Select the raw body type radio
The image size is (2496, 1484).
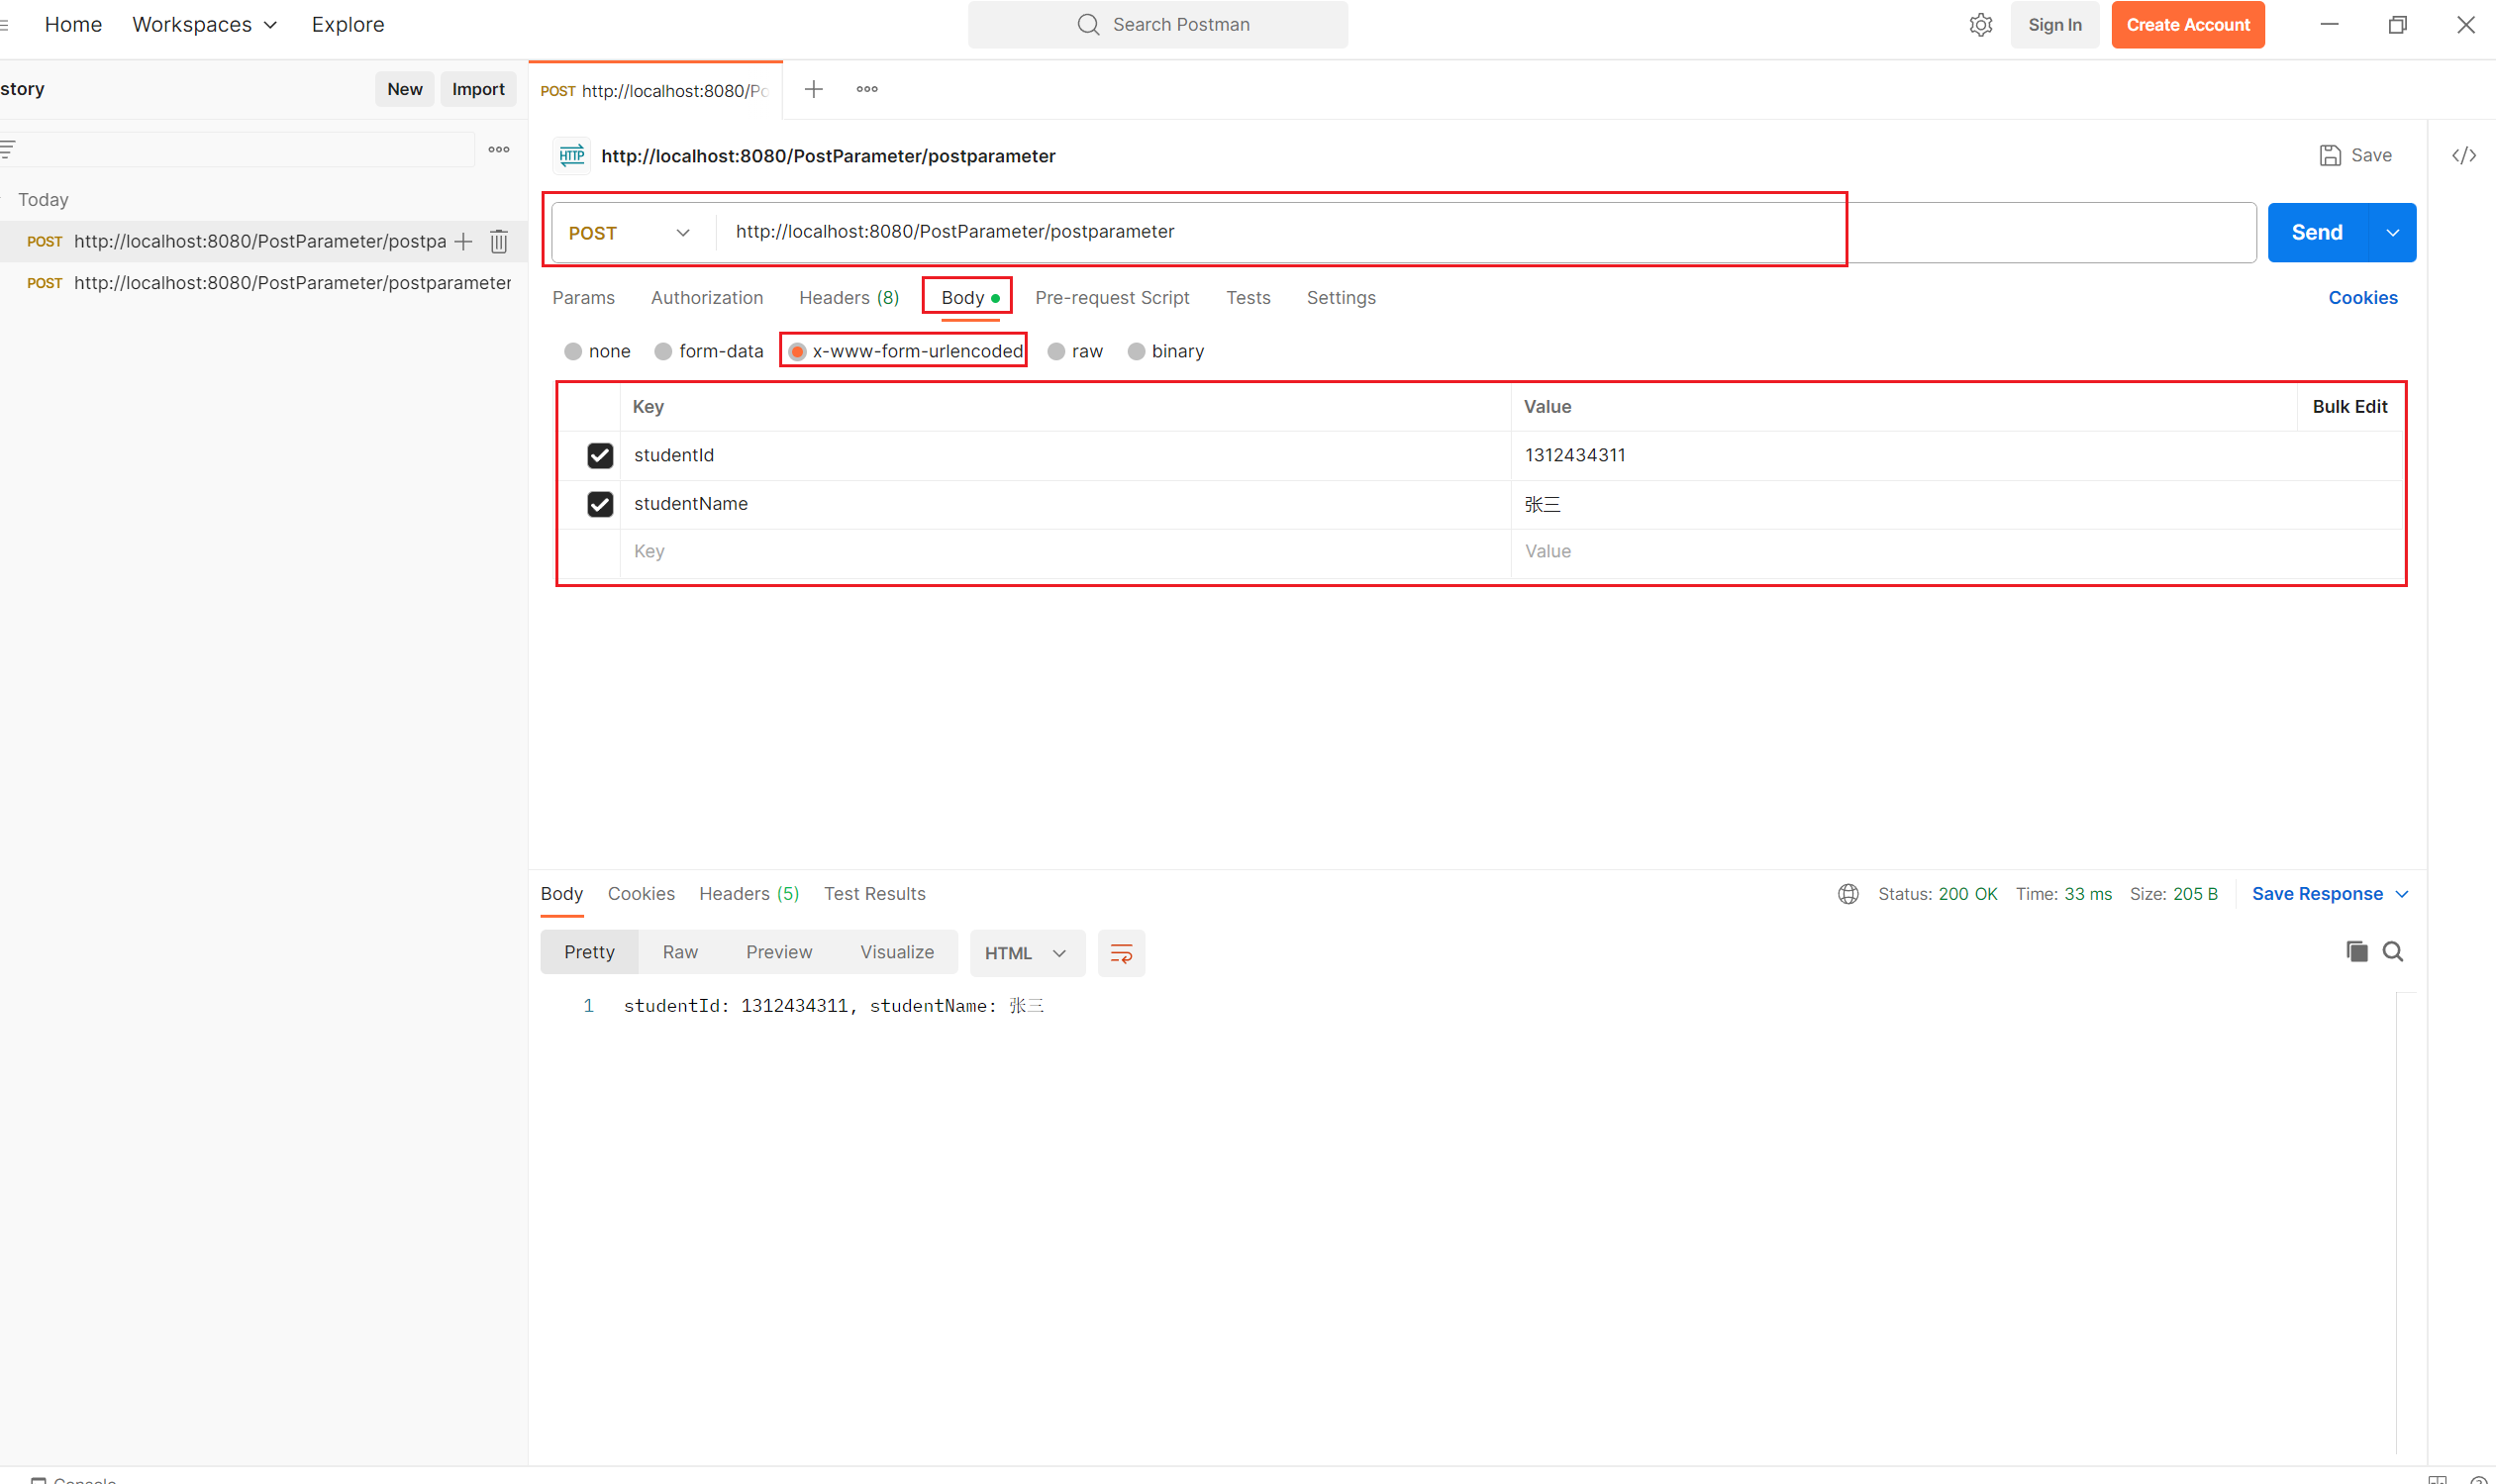pyautogui.click(x=1056, y=351)
